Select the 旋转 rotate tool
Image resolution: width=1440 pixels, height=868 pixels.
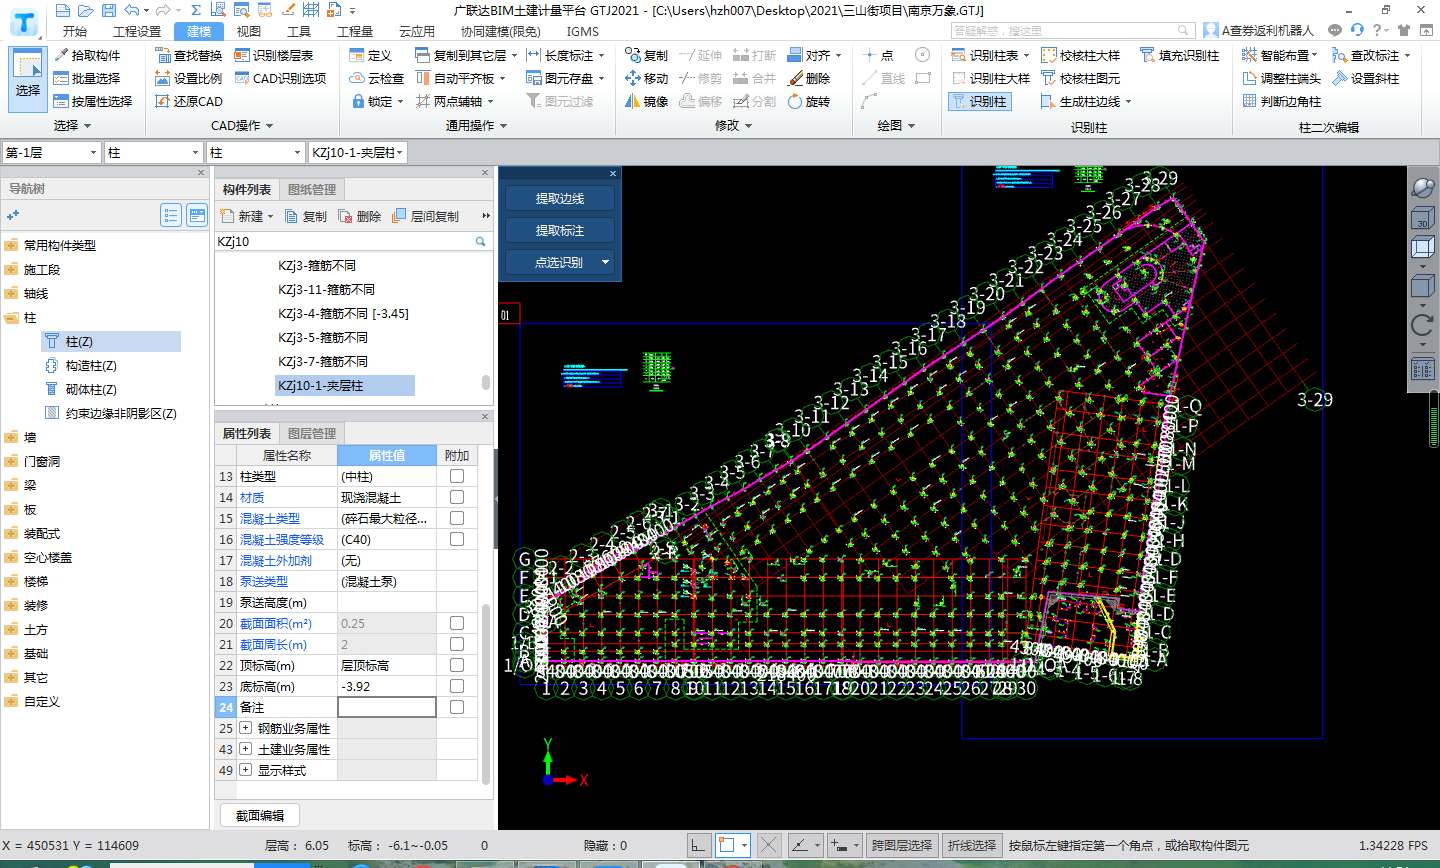(x=809, y=101)
